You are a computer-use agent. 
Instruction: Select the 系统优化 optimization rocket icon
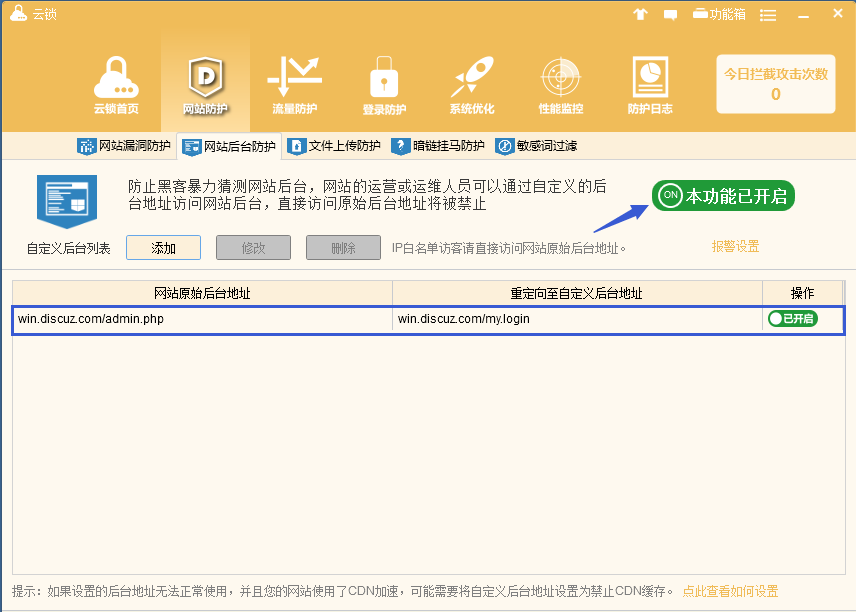click(471, 78)
